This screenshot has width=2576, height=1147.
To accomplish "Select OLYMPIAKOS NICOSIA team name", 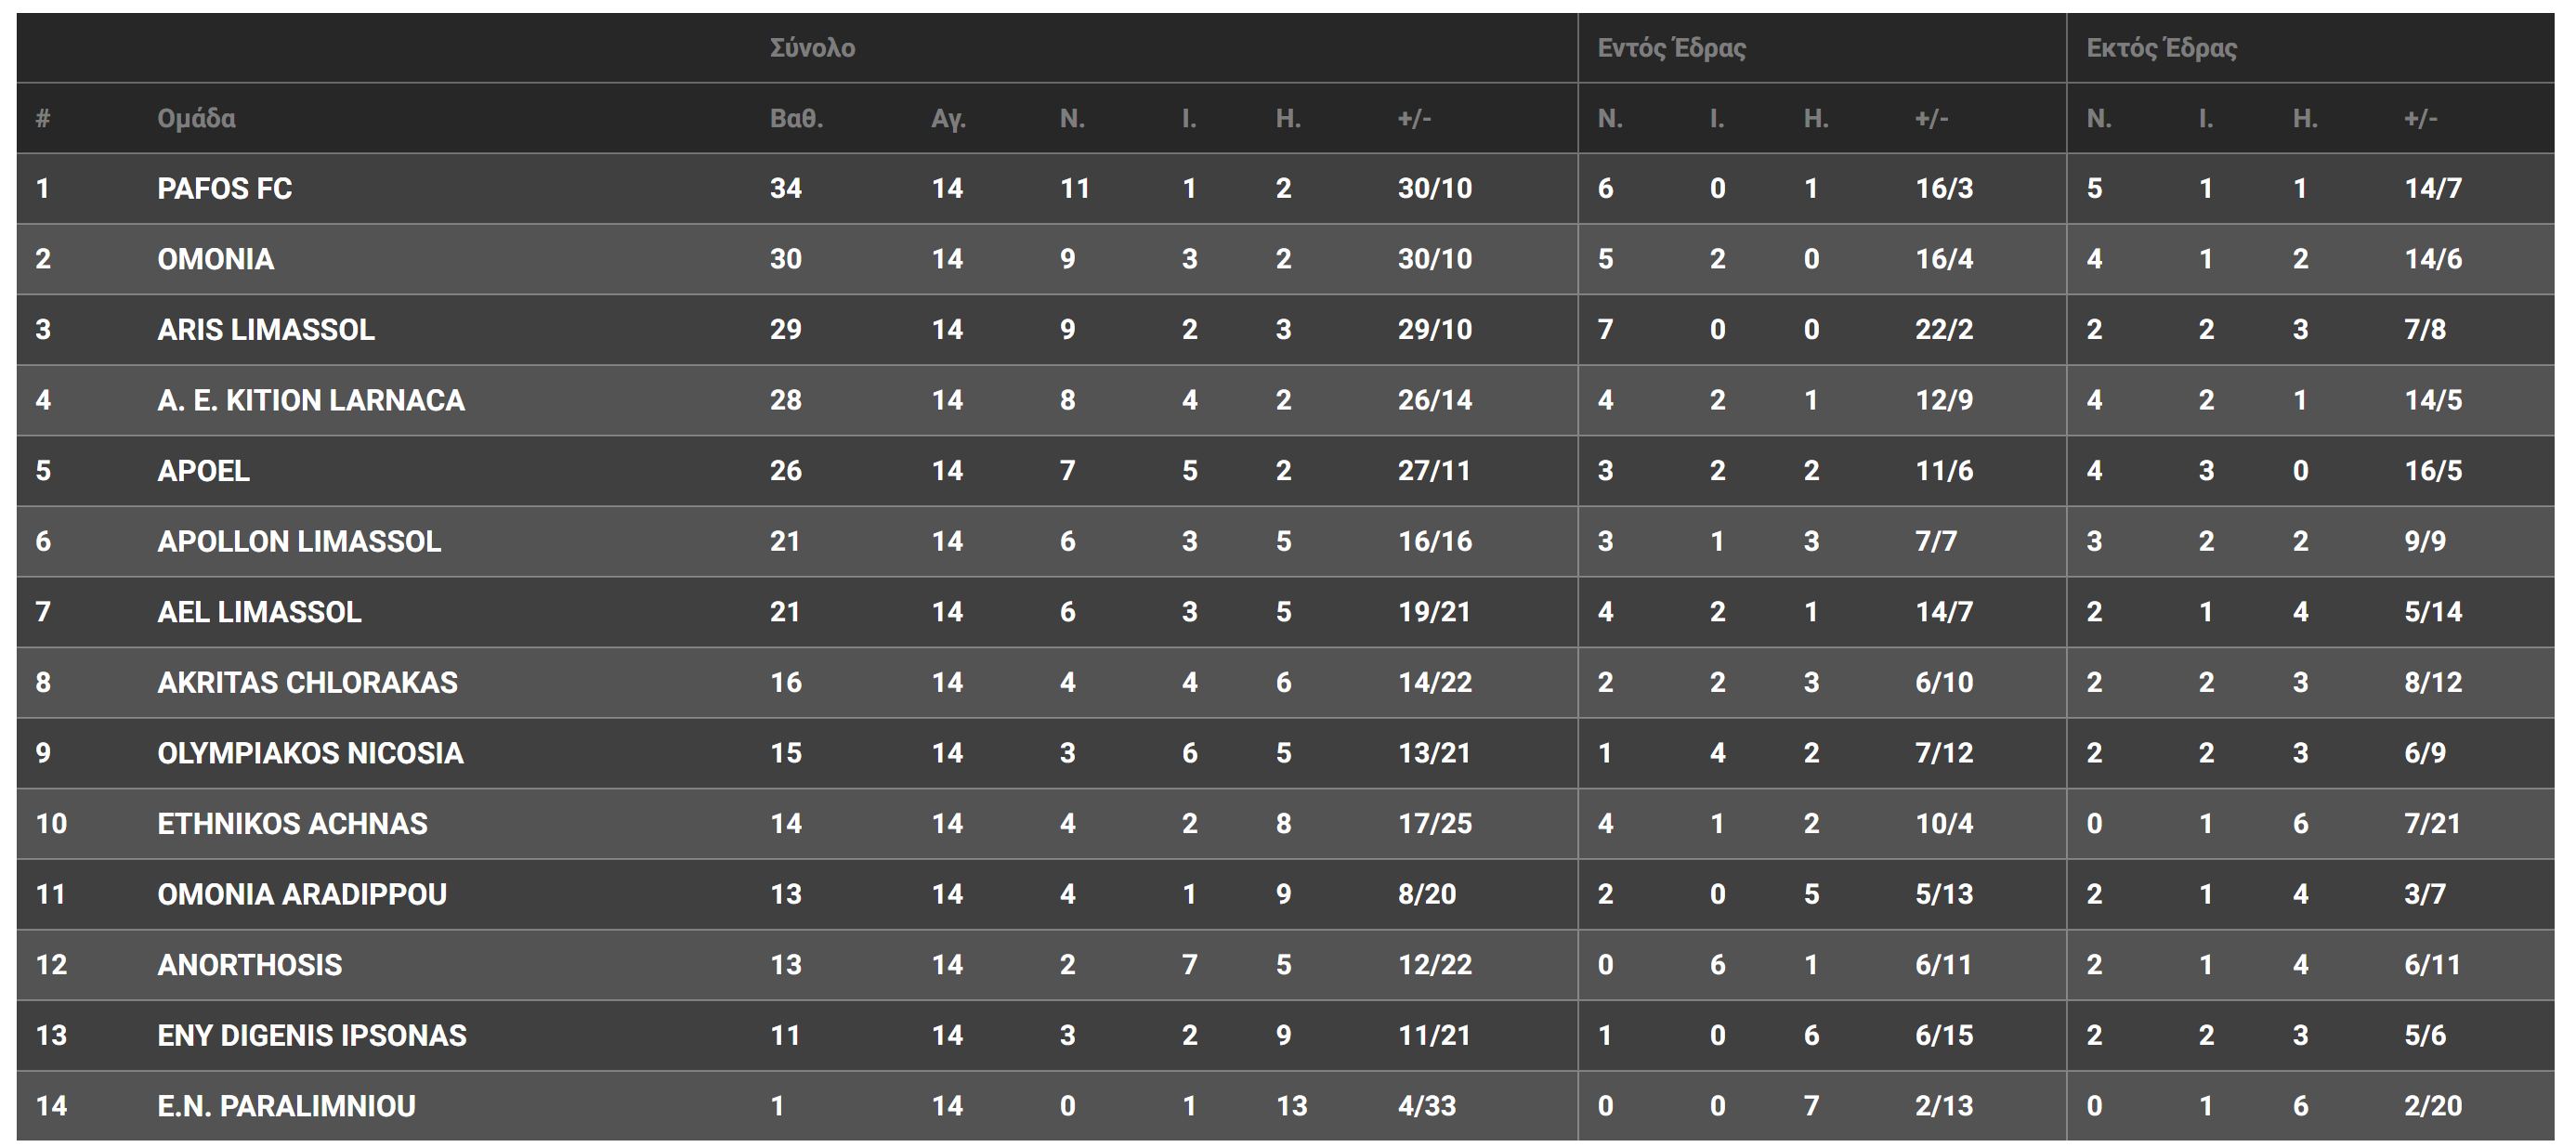I will (x=310, y=753).
